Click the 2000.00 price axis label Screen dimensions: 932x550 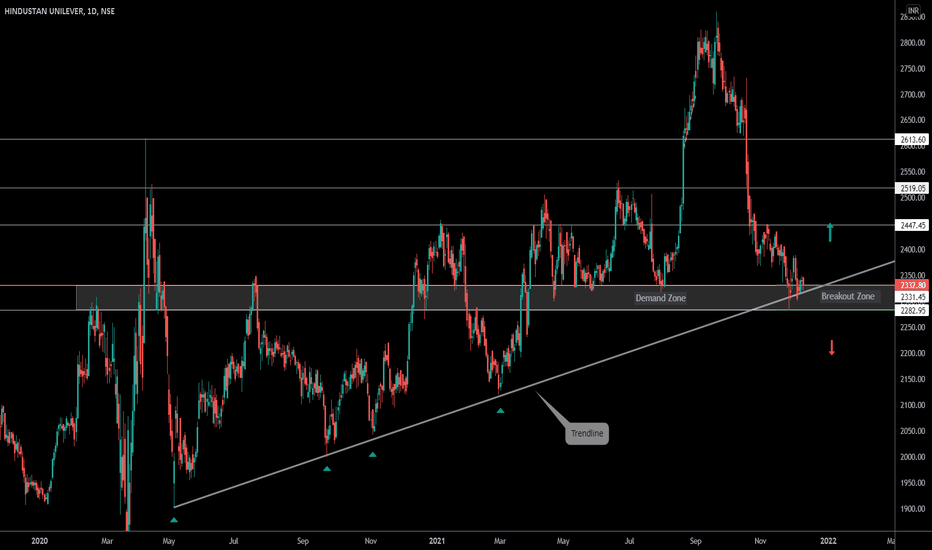coord(912,457)
